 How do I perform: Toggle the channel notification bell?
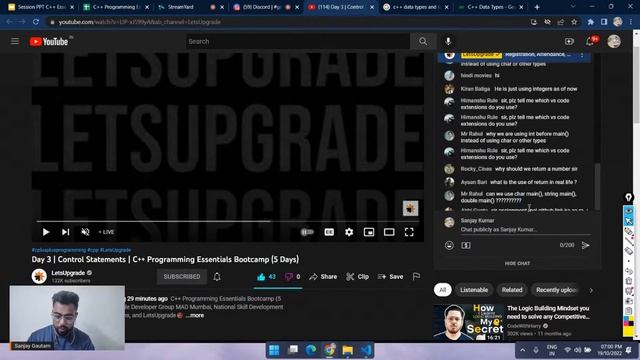coord(217,276)
